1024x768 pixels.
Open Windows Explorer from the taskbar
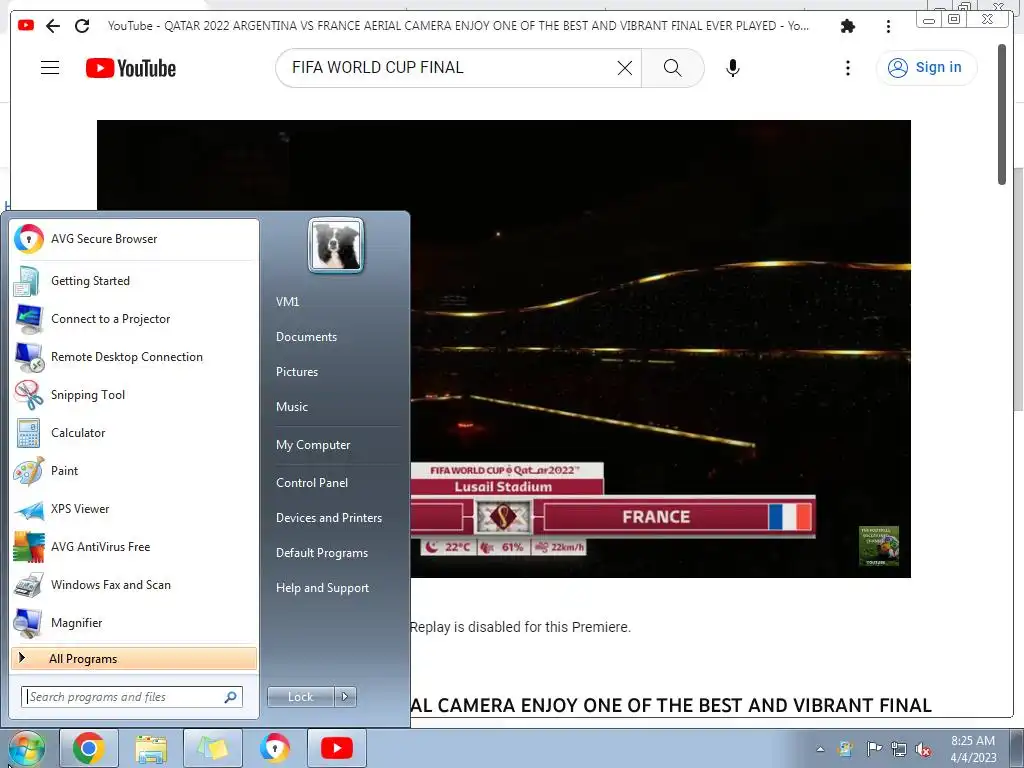pos(151,748)
